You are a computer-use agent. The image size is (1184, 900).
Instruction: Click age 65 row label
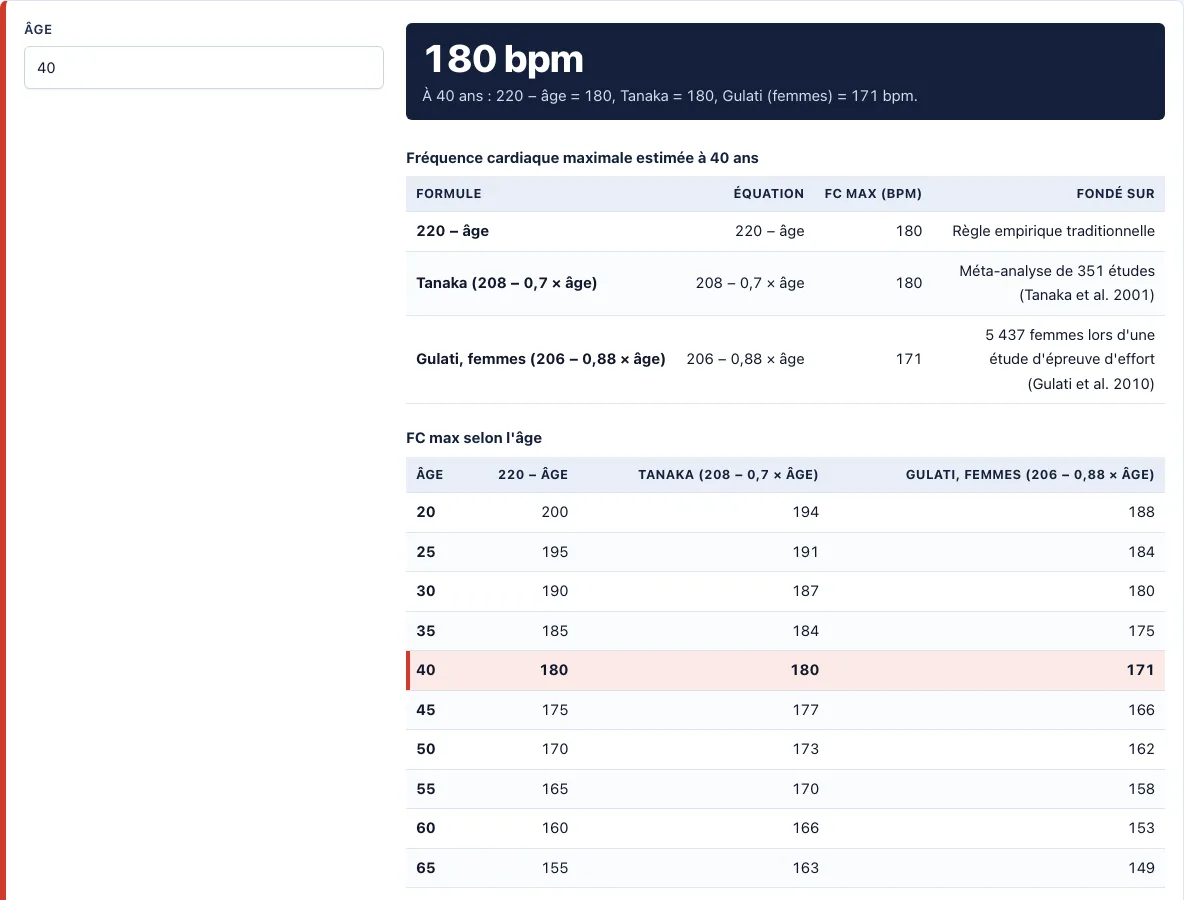tap(426, 868)
